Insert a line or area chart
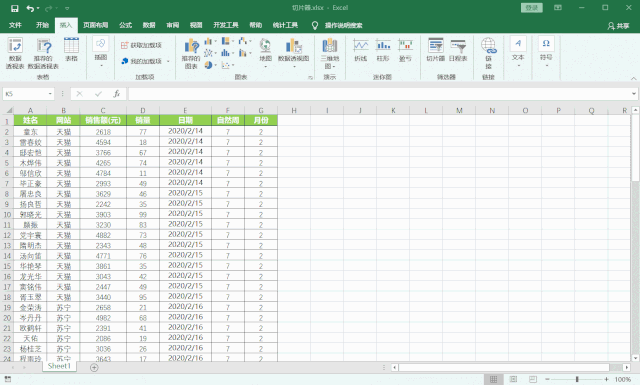 click(x=209, y=53)
